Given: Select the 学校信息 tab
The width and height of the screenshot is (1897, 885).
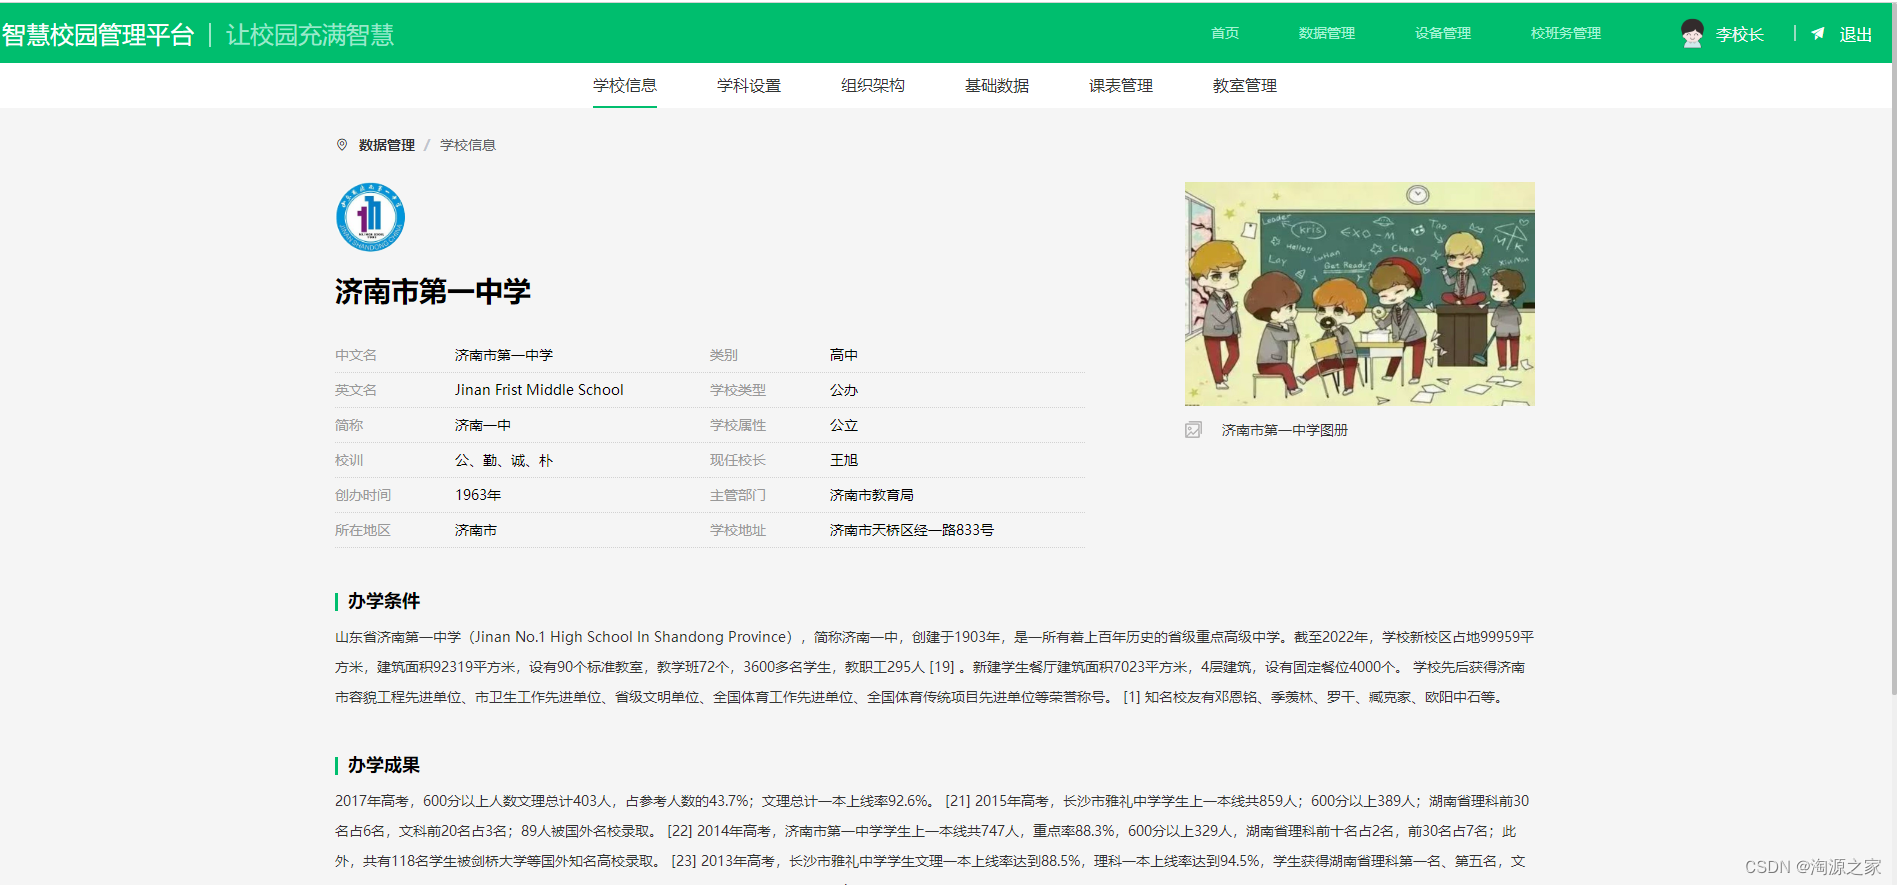Looking at the screenshot, I should pyautogui.click(x=625, y=86).
